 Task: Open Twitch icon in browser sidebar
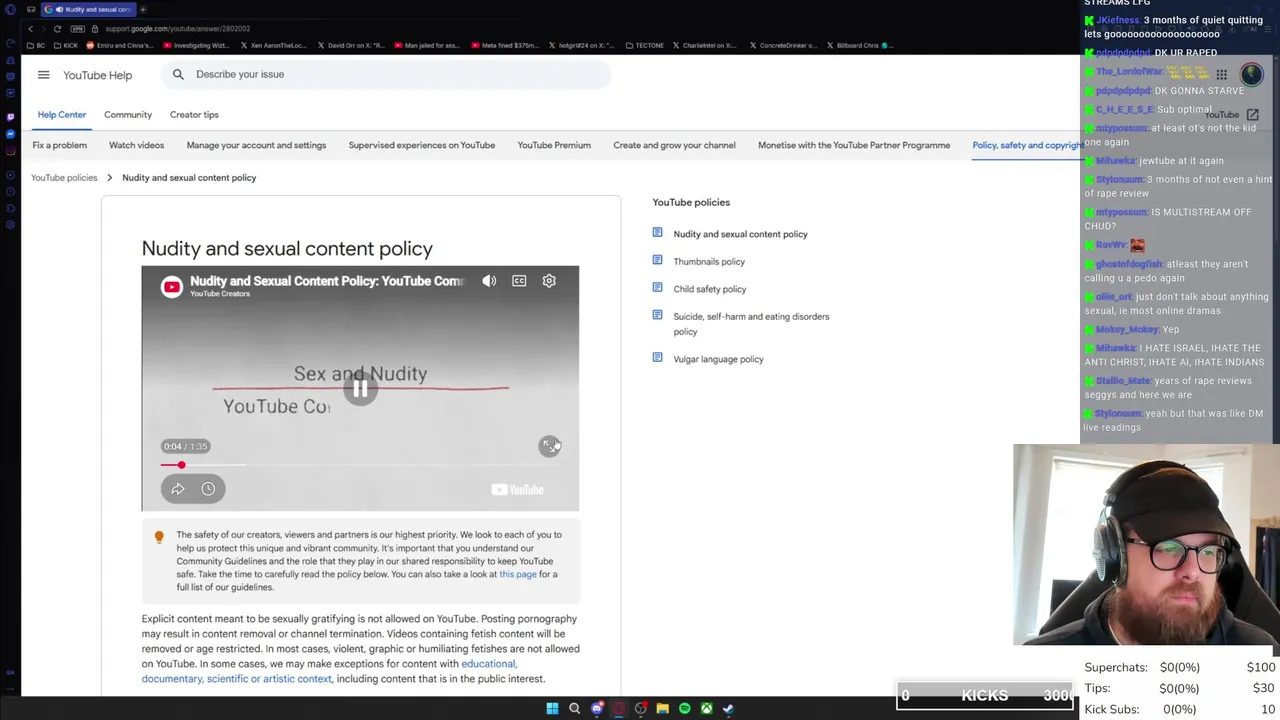(10, 117)
